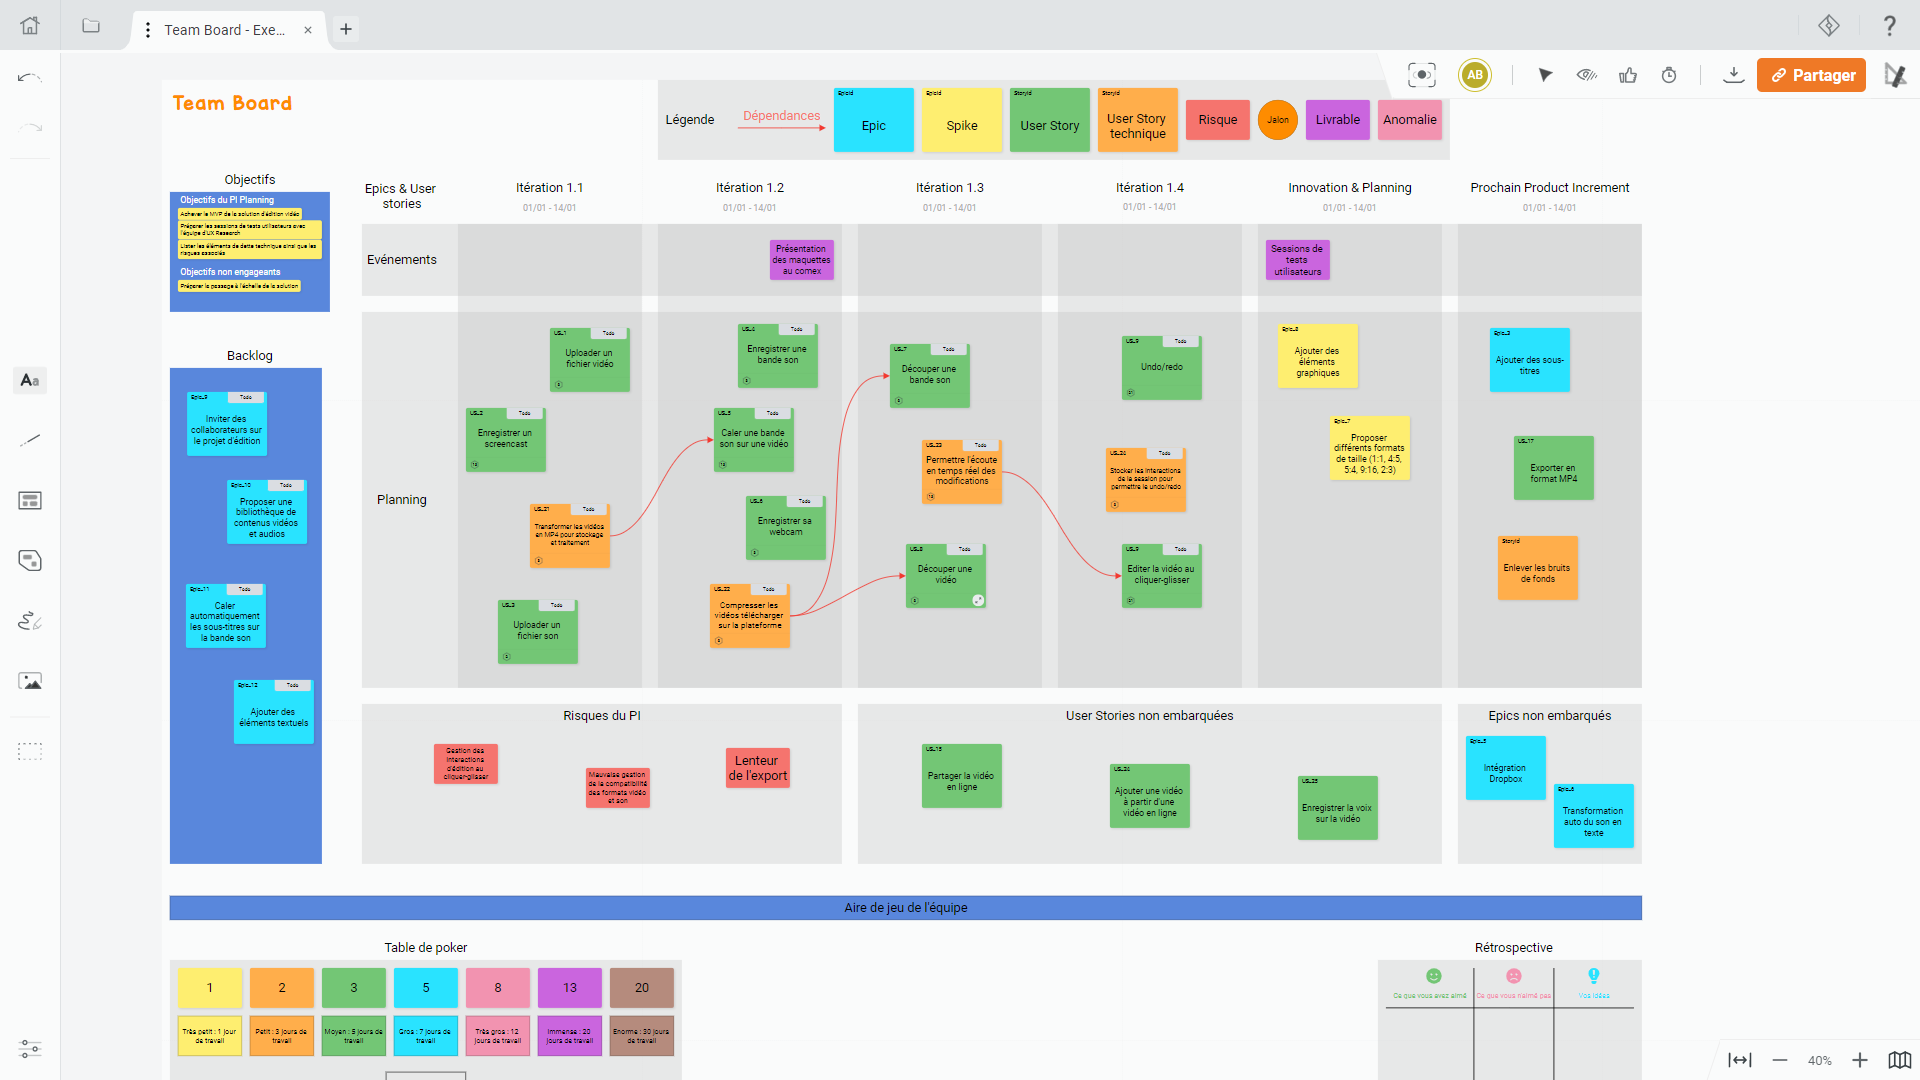Click the camera/capture icon in toolbar
1920x1080 pixels.
click(1422, 74)
